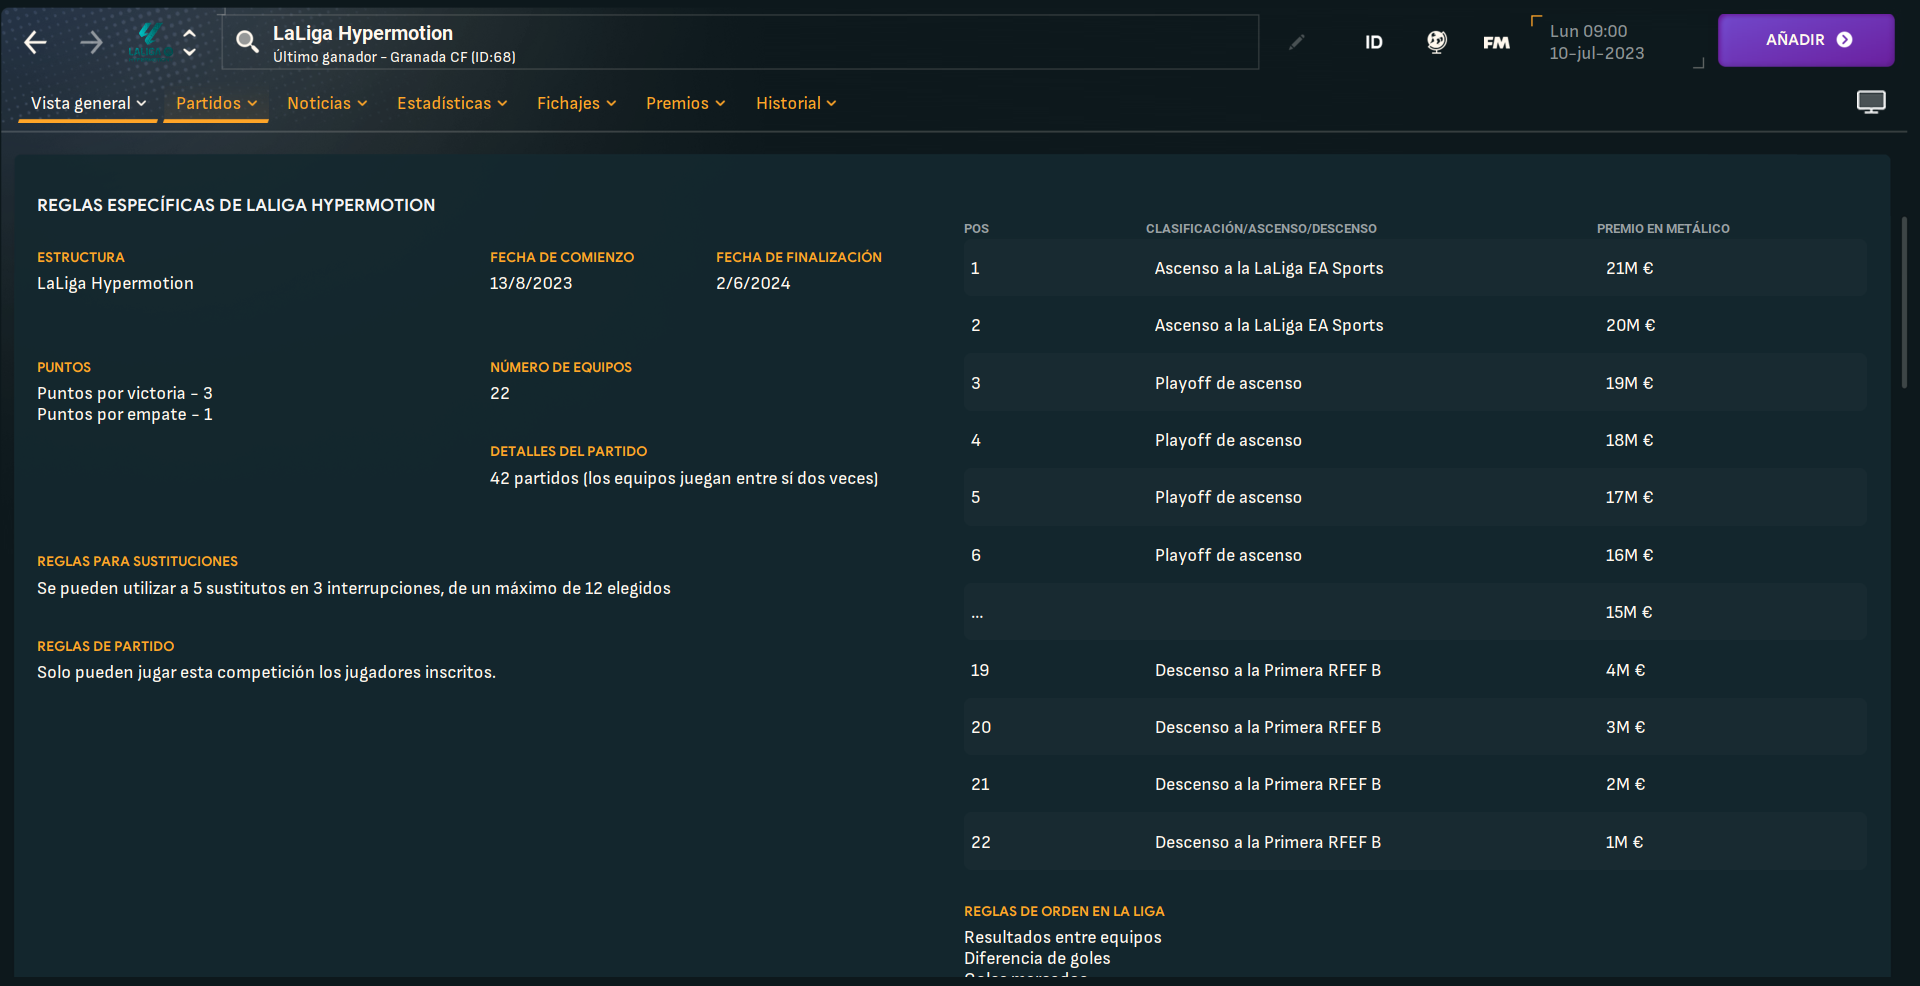1920x986 pixels.
Task: Click the PREMIO EN METÁLICO column header
Action: click(1663, 229)
